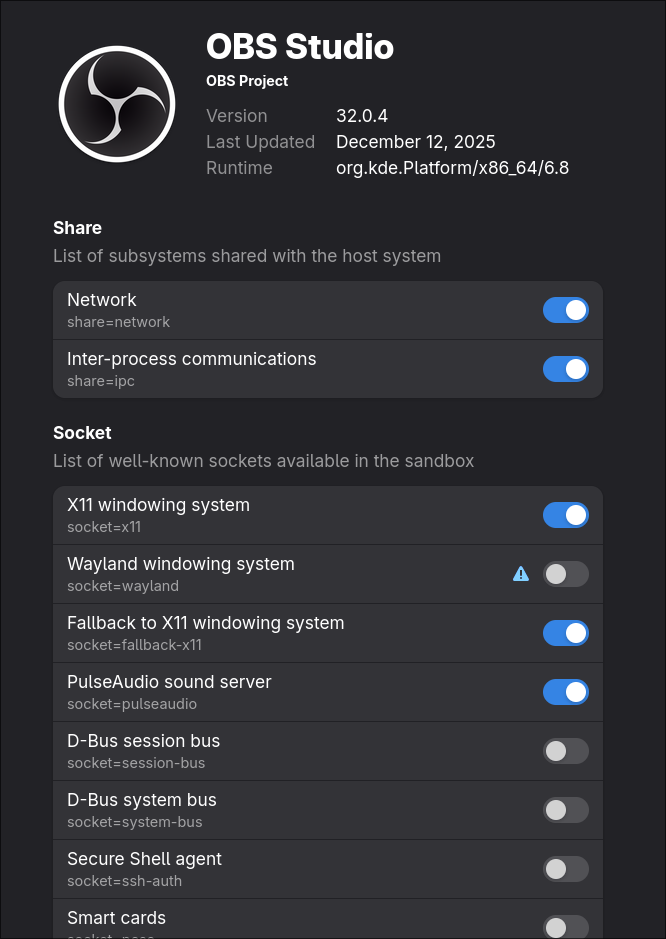
Task: Select the Version value 32.0.4
Action: point(362,115)
